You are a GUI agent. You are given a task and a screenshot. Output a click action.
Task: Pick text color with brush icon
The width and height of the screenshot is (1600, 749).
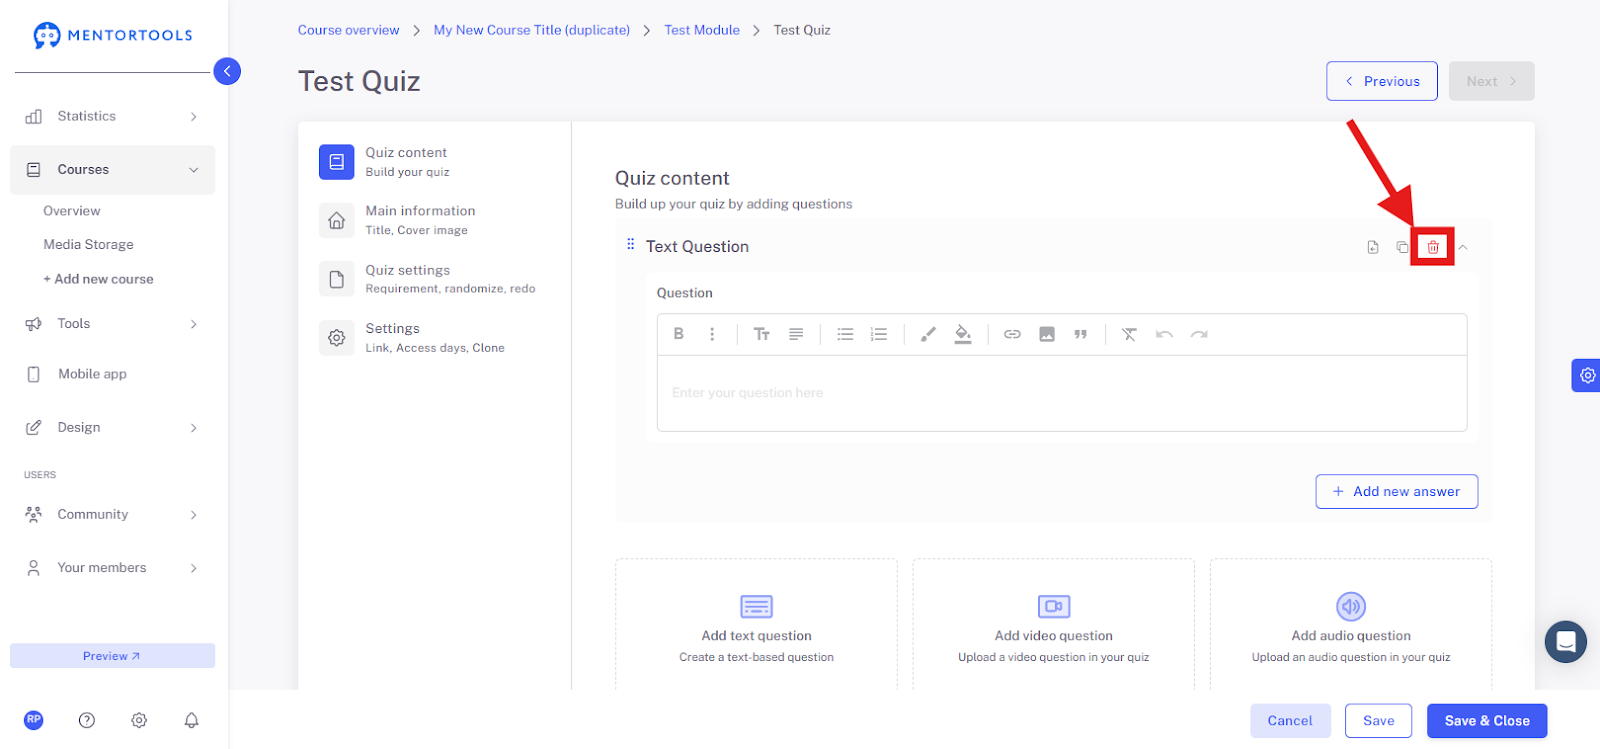[x=929, y=334]
